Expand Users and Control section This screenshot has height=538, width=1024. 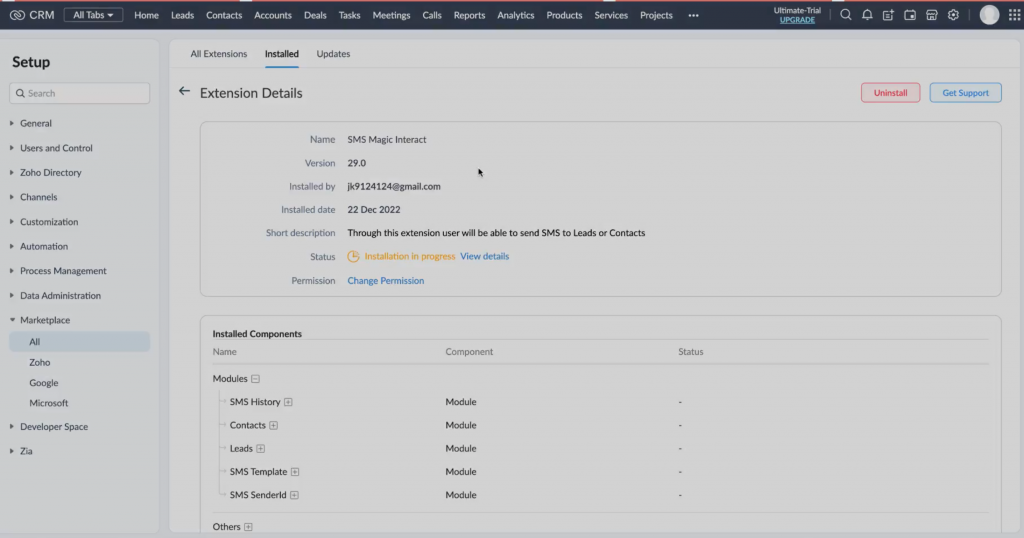tap(12, 148)
